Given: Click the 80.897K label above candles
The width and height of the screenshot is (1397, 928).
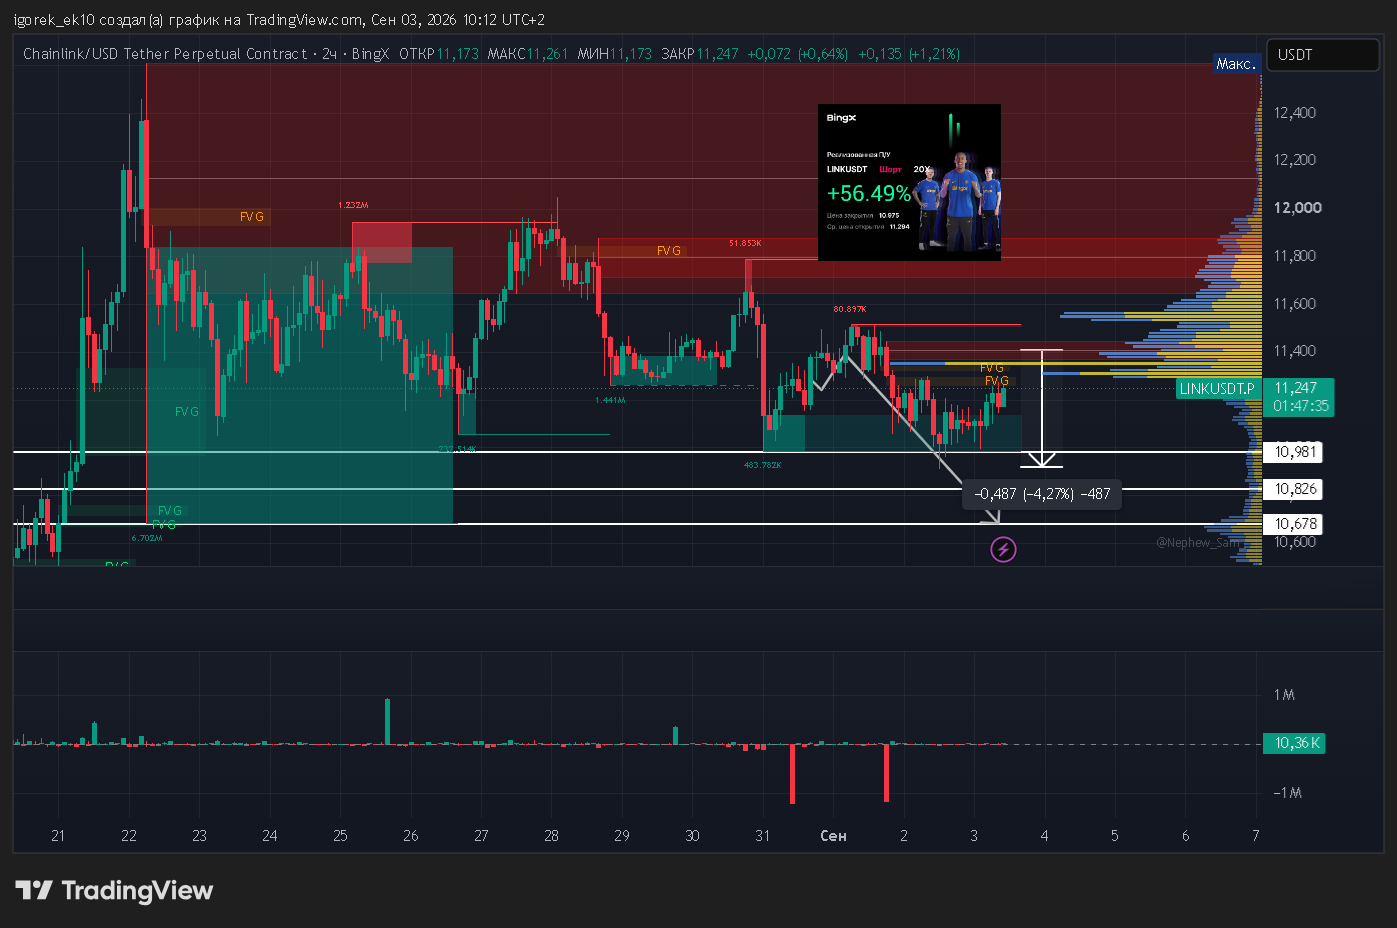Looking at the screenshot, I should point(850,309).
